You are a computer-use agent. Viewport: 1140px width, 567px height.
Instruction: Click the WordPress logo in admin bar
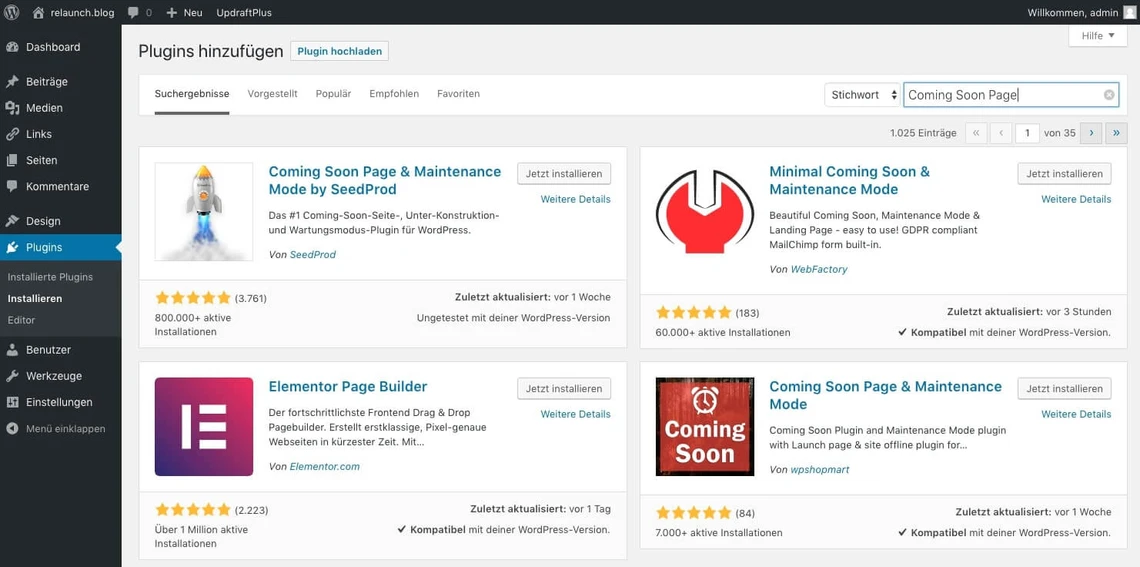[12, 12]
